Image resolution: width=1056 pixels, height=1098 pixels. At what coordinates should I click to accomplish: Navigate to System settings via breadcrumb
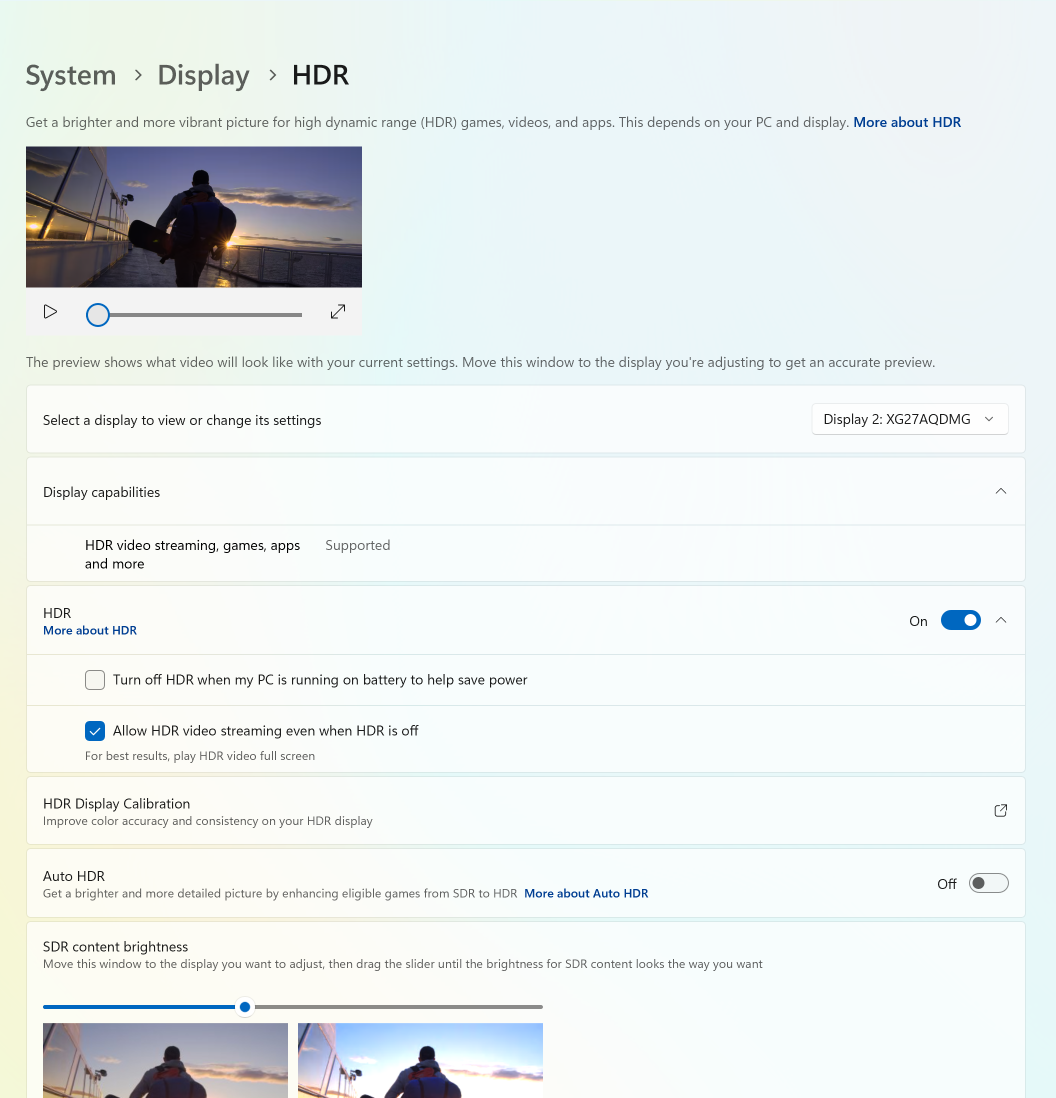pos(70,75)
